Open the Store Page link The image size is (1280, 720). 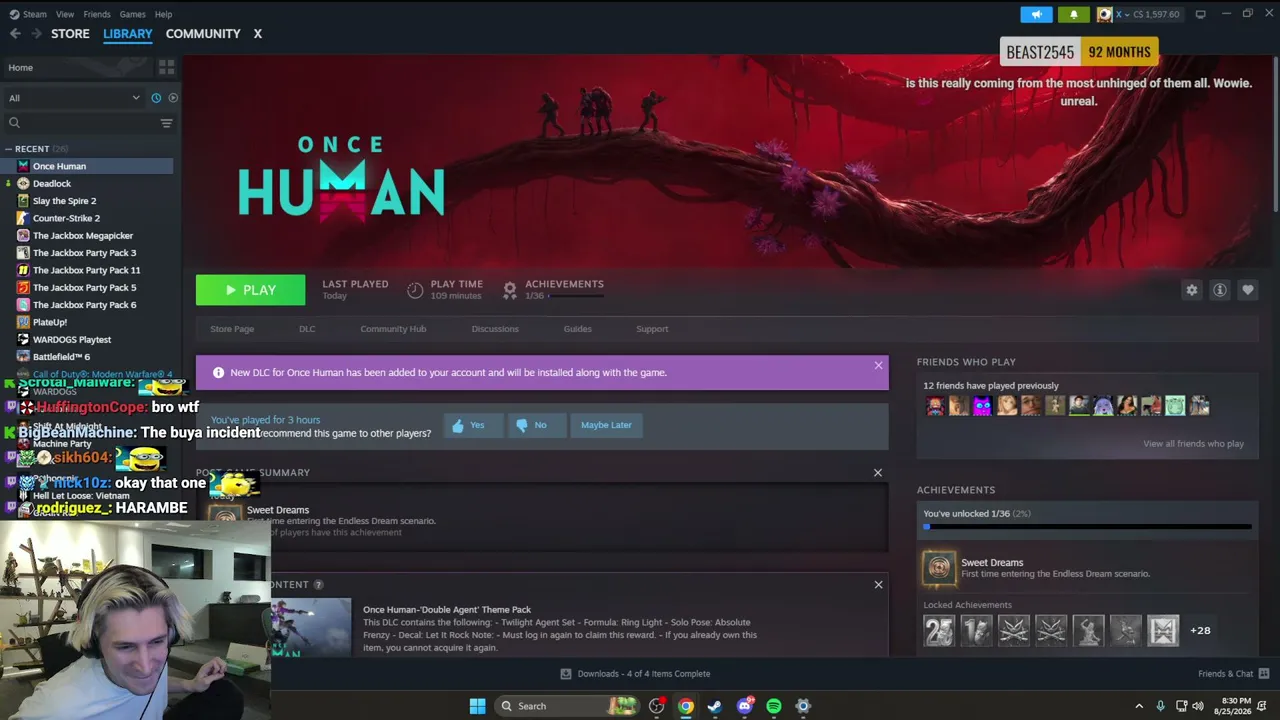click(232, 329)
